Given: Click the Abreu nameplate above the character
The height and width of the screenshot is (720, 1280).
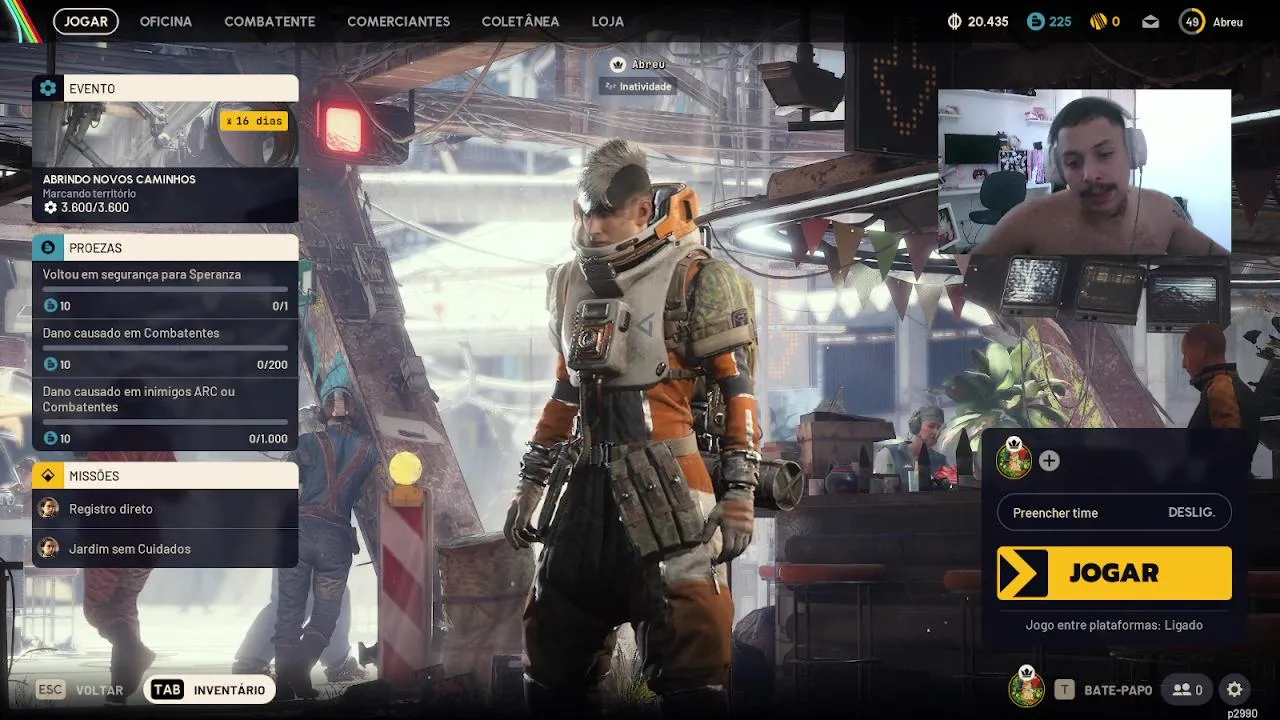Looking at the screenshot, I should tap(649, 64).
